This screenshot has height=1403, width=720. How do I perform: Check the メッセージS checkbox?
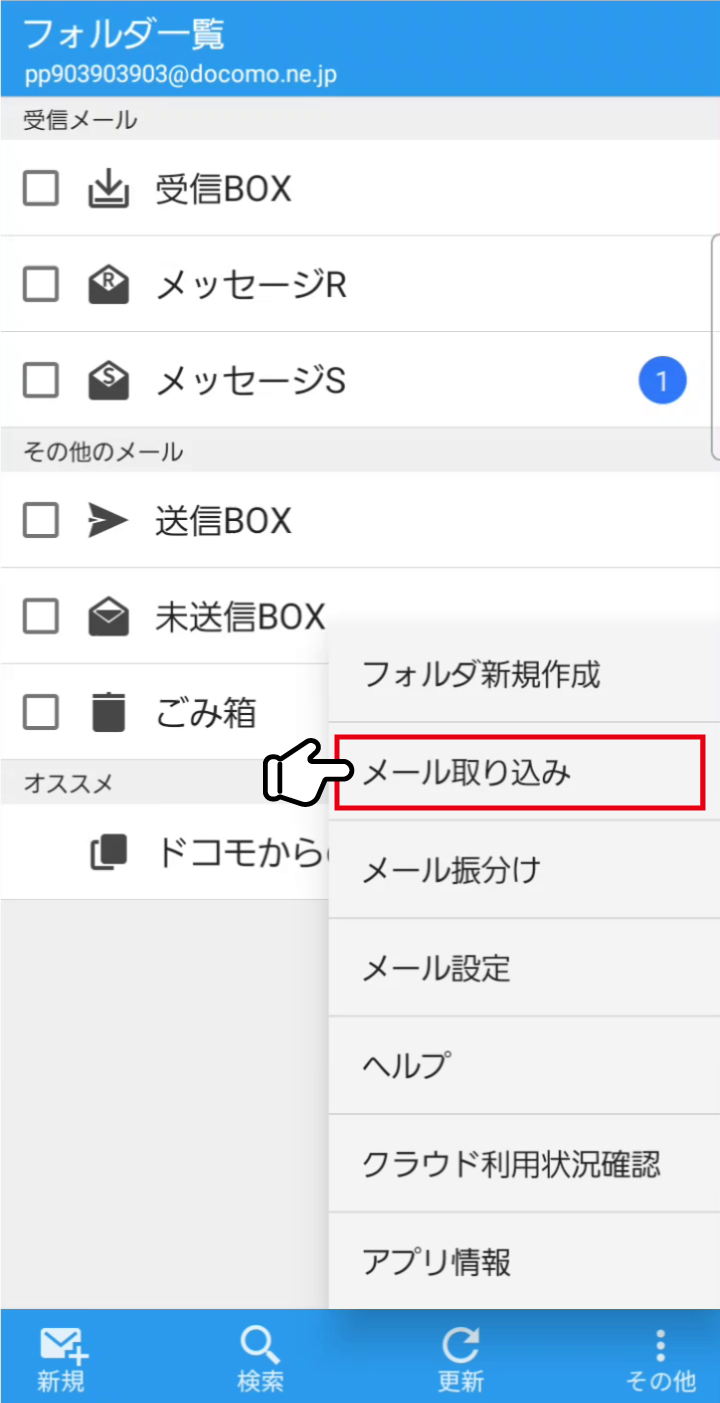41,380
